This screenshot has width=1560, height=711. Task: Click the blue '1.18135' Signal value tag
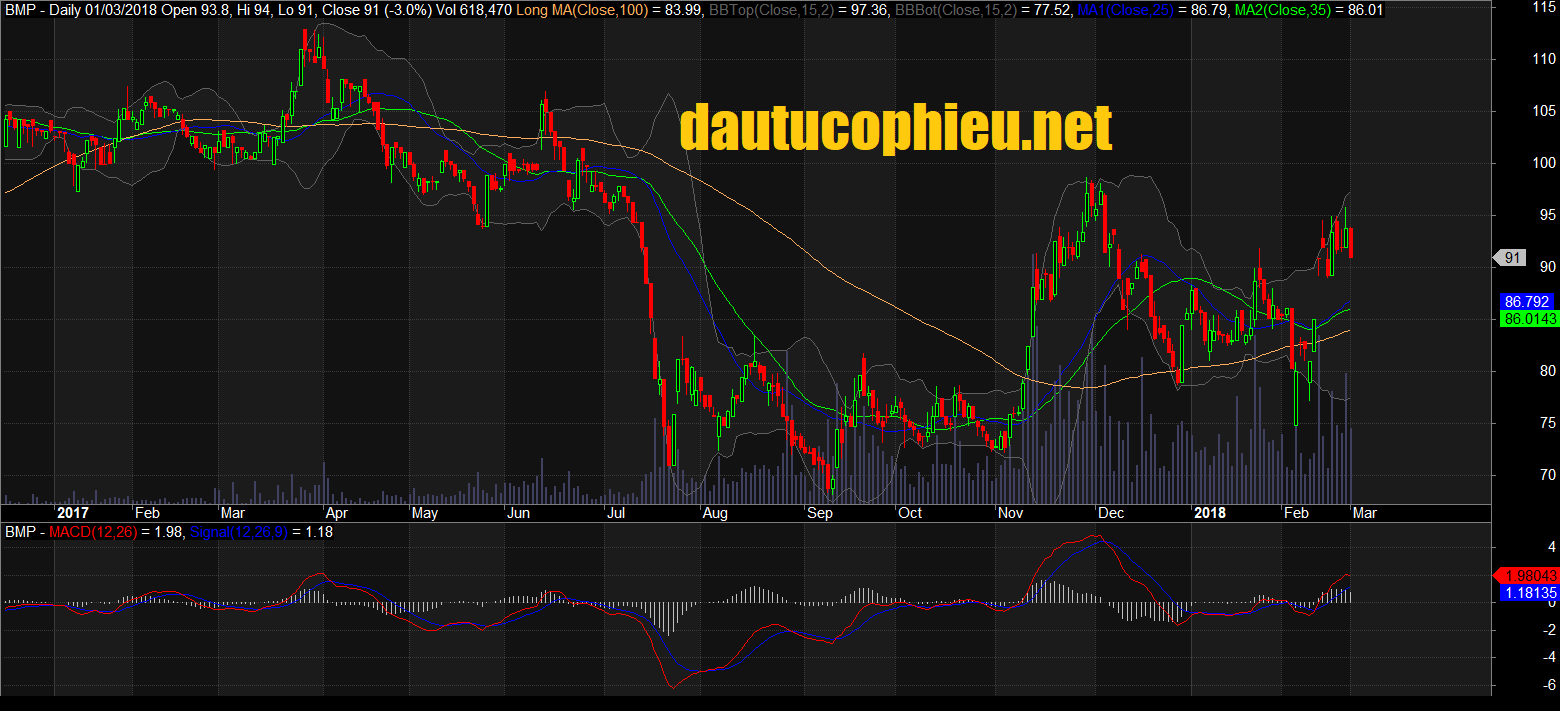point(1529,593)
